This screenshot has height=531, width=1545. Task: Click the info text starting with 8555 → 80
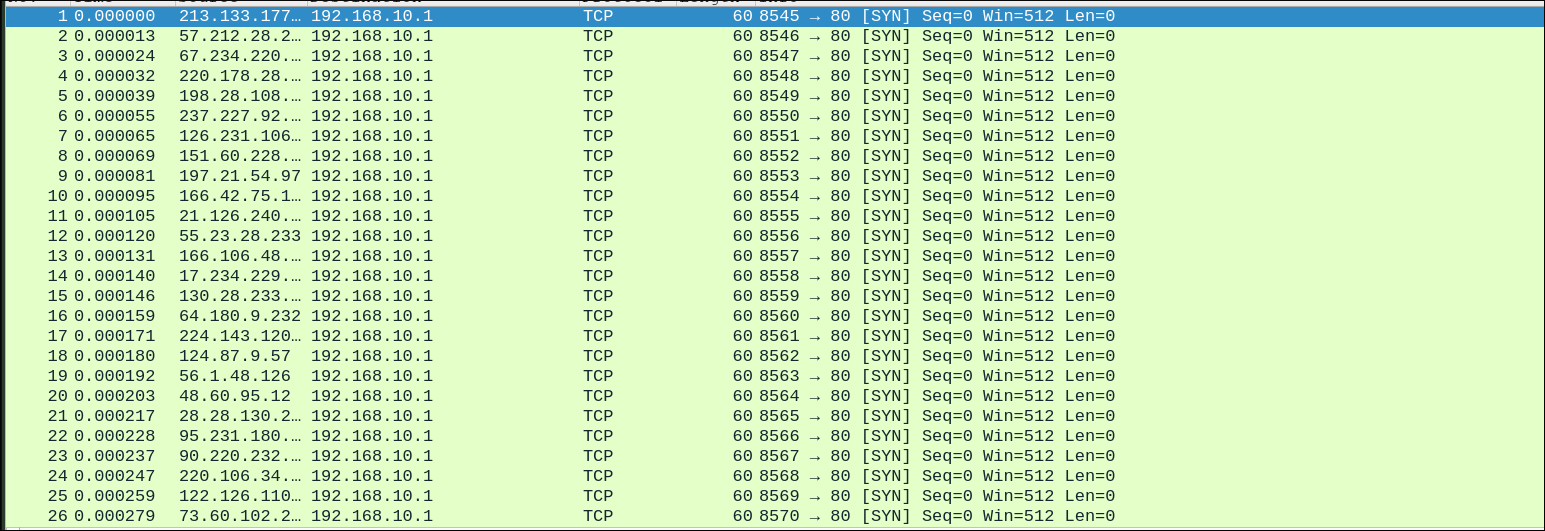937,216
